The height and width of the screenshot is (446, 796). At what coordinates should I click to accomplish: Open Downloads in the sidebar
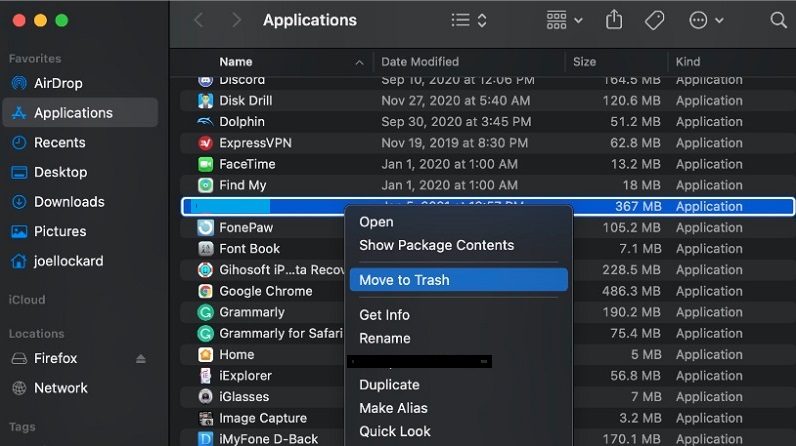[x=69, y=201]
